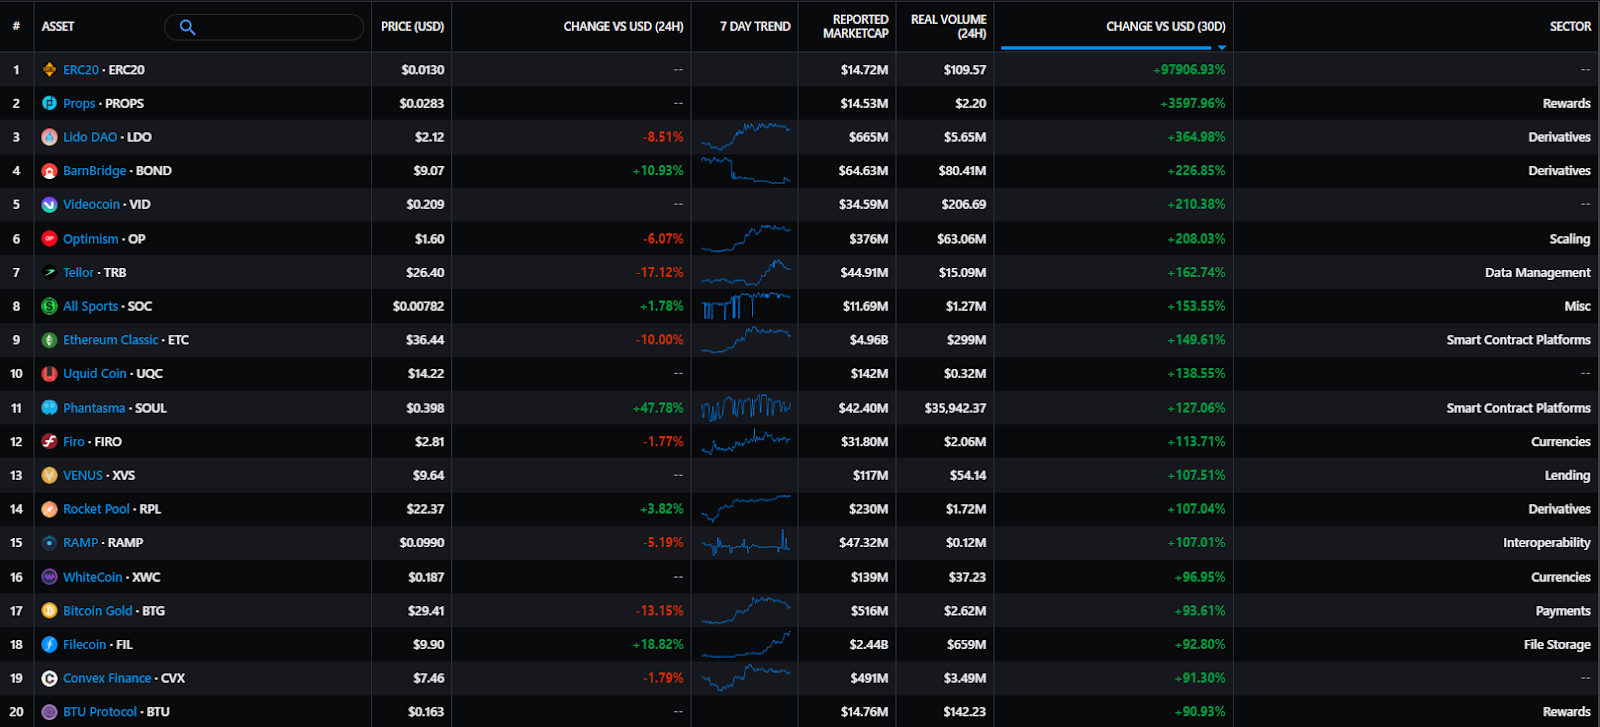
Task: Sort by Reported Marketcap column header
Action: (x=855, y=27)
